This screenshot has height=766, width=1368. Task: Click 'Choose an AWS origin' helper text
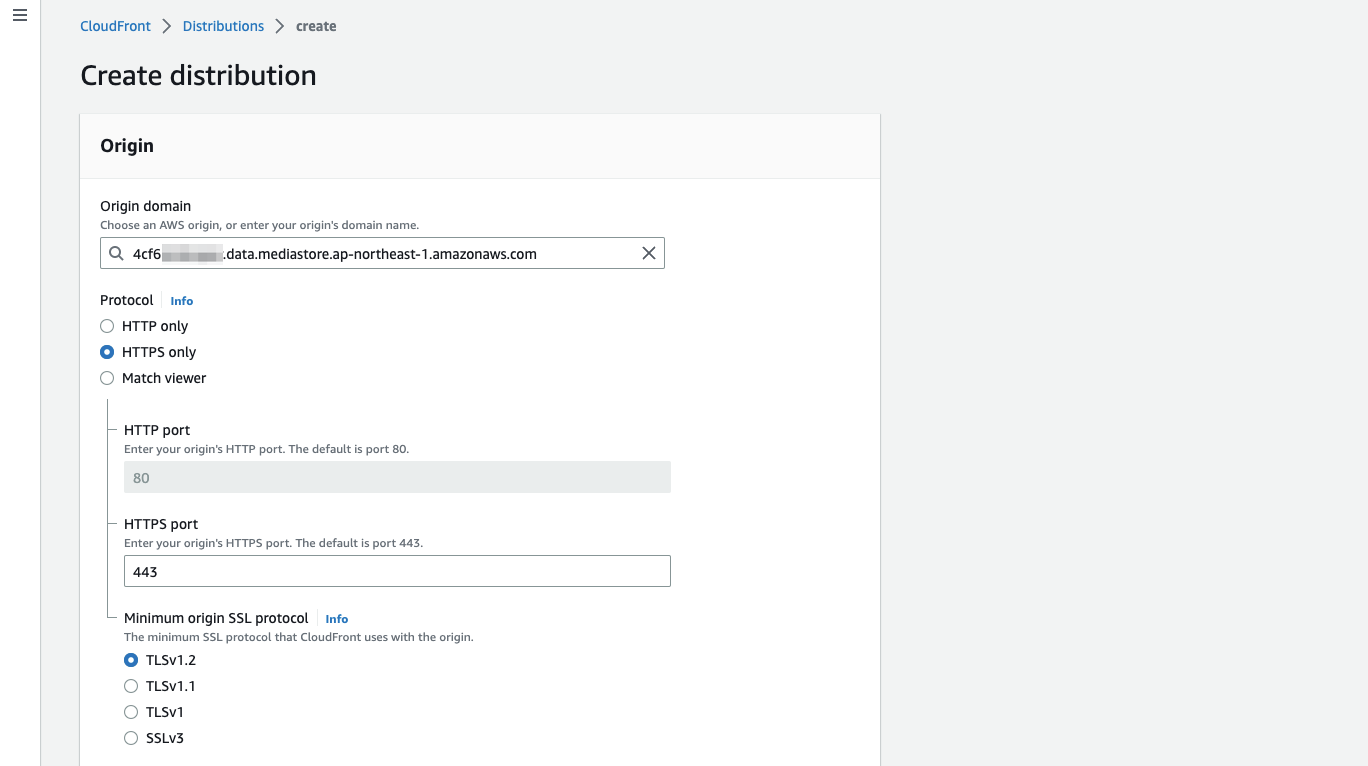260,225
